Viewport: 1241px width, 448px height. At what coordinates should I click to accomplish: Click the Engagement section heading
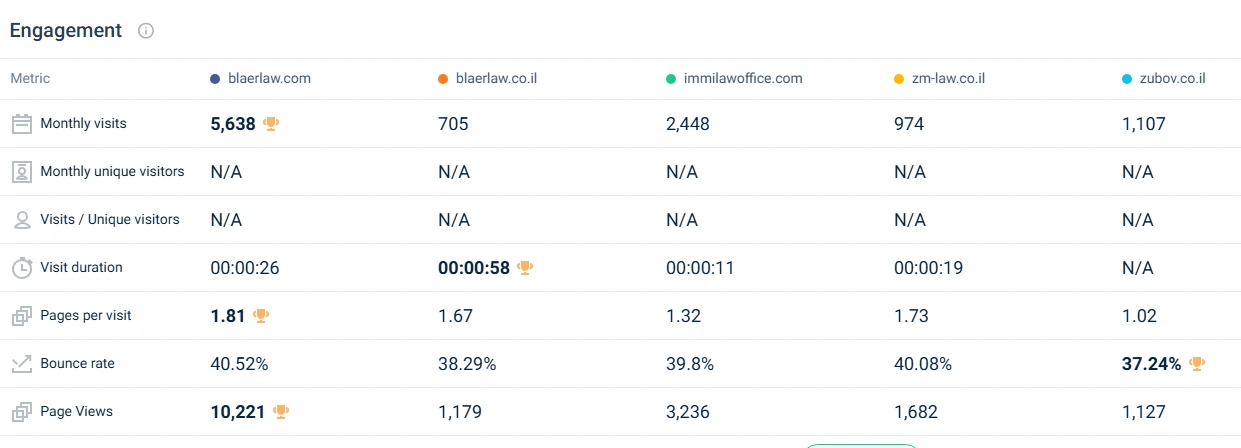point(66,31)
